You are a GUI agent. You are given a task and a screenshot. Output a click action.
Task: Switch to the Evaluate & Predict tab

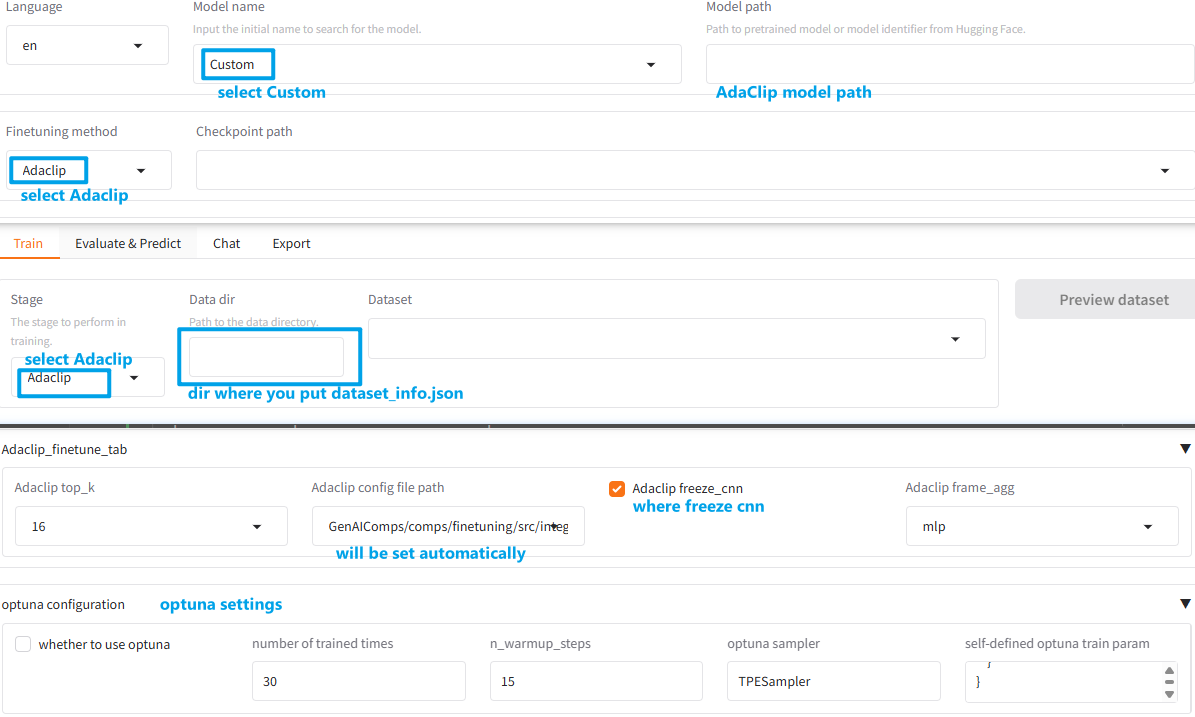(x=128, y=243)
